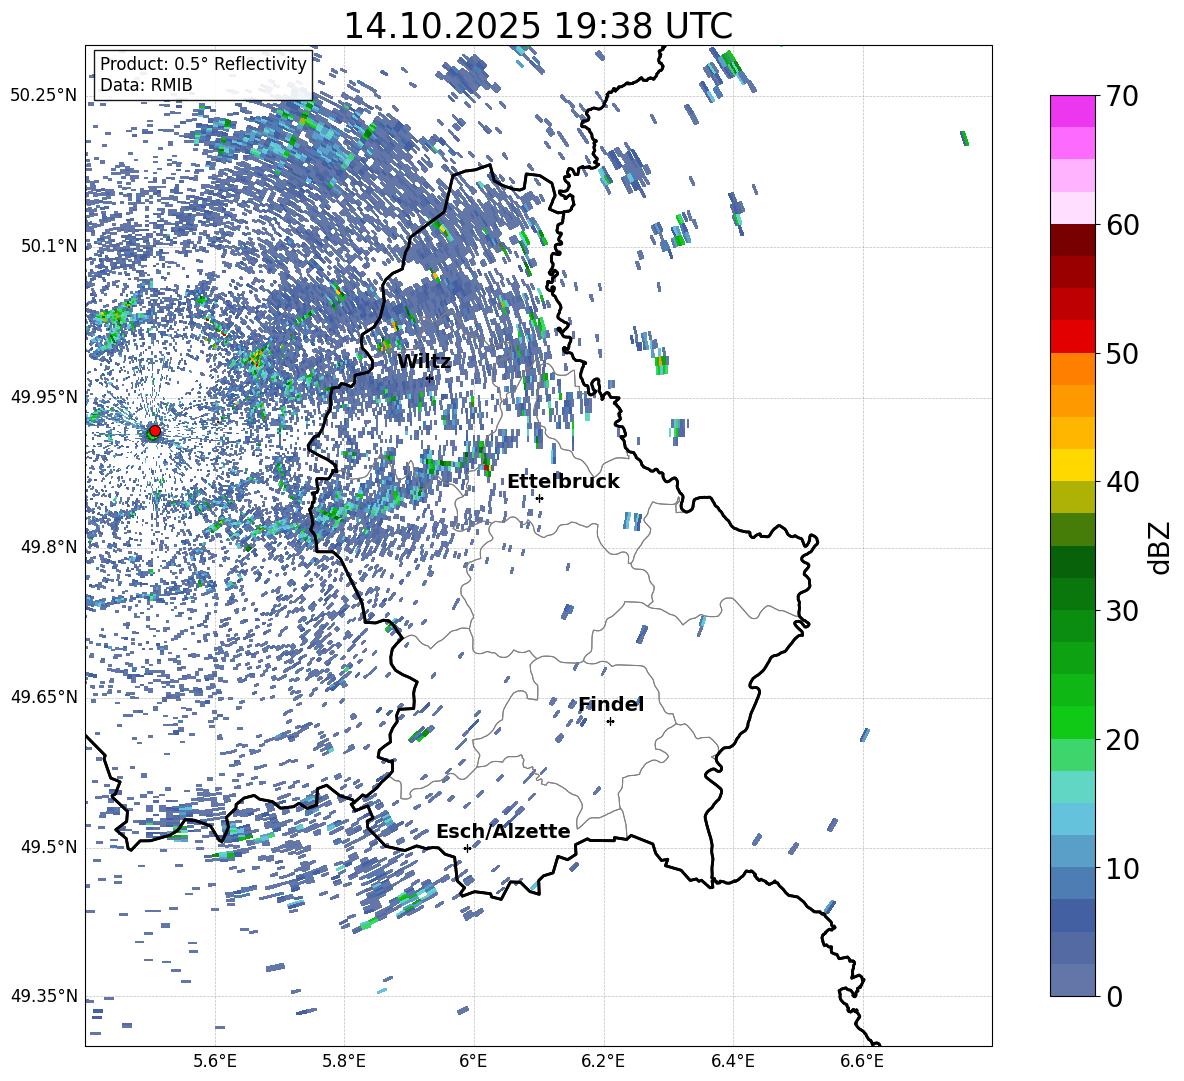Click the 5.8°E longitude label
The width and height of the screenshot is (1184, 1081).
coord(344,1061)
